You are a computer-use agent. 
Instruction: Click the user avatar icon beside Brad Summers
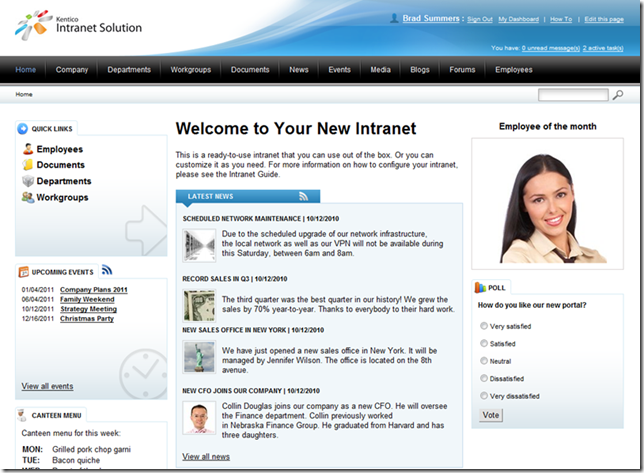pos(394,18)
